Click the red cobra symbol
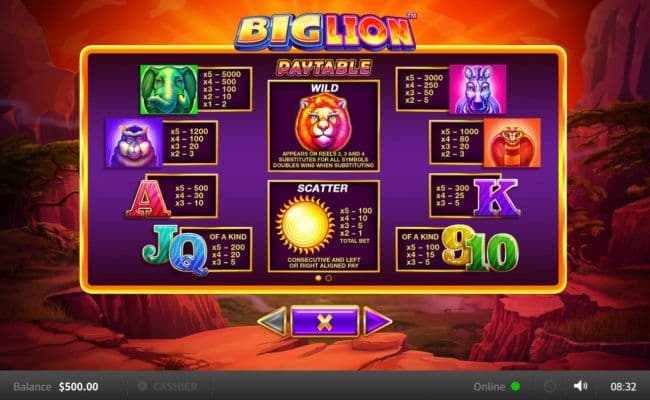650x400 pixels. 512,143
